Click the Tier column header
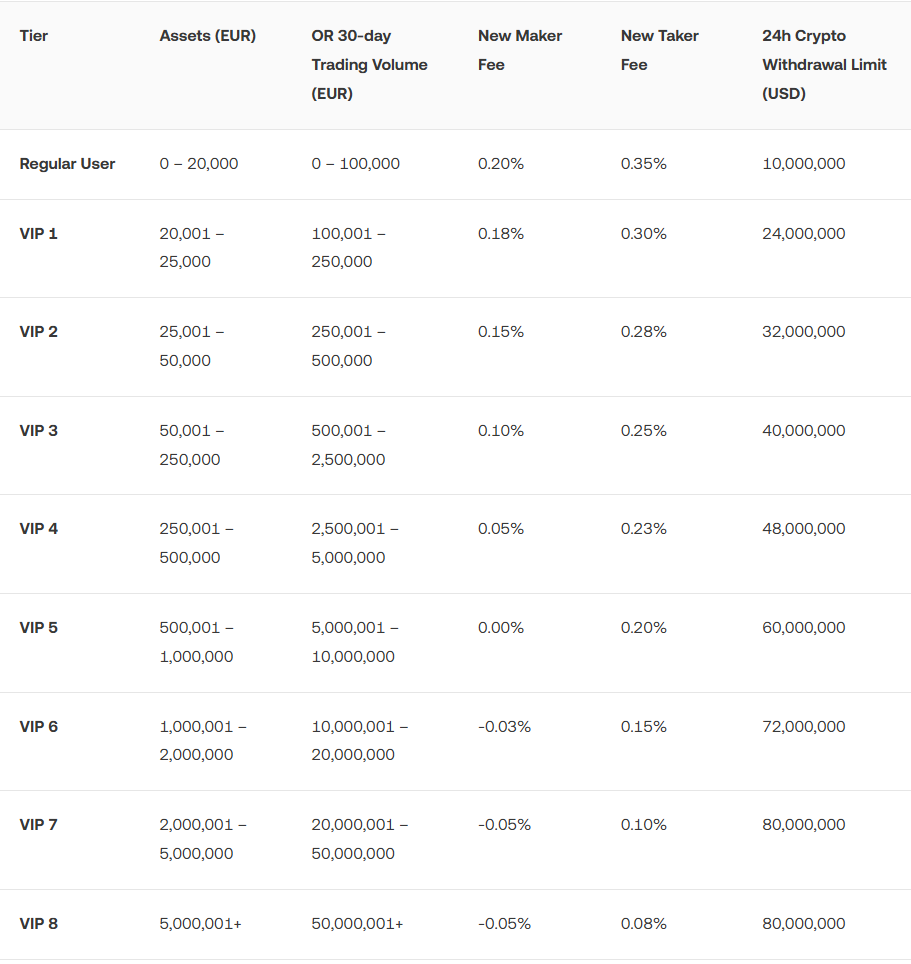Screen dimensions: 911x964 [x=34, y=36]
